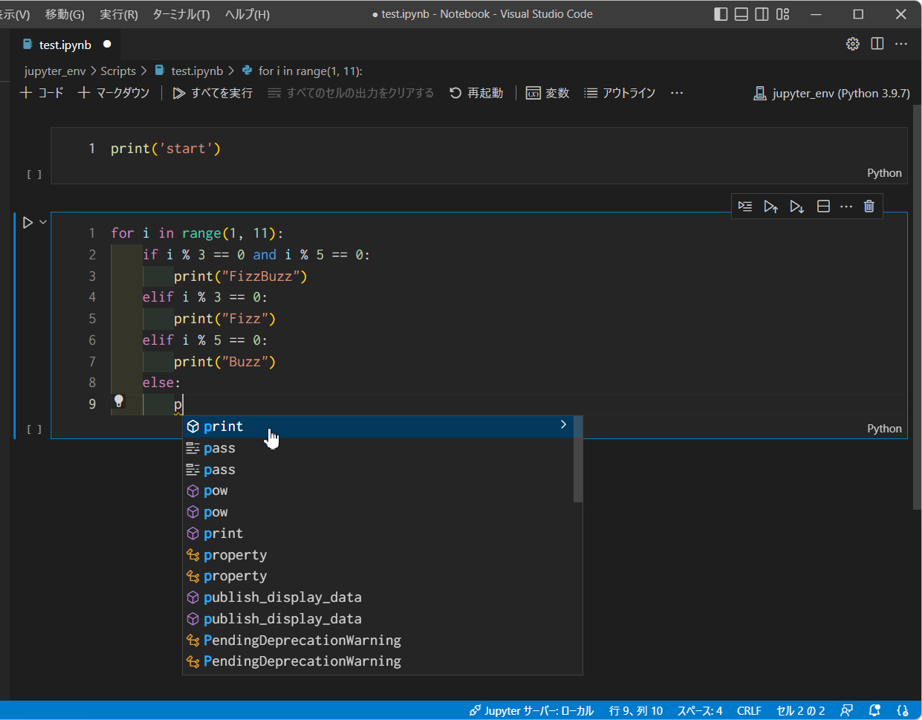Execute the cell and cells below
The image size is (922, 720).
(796, 206)
